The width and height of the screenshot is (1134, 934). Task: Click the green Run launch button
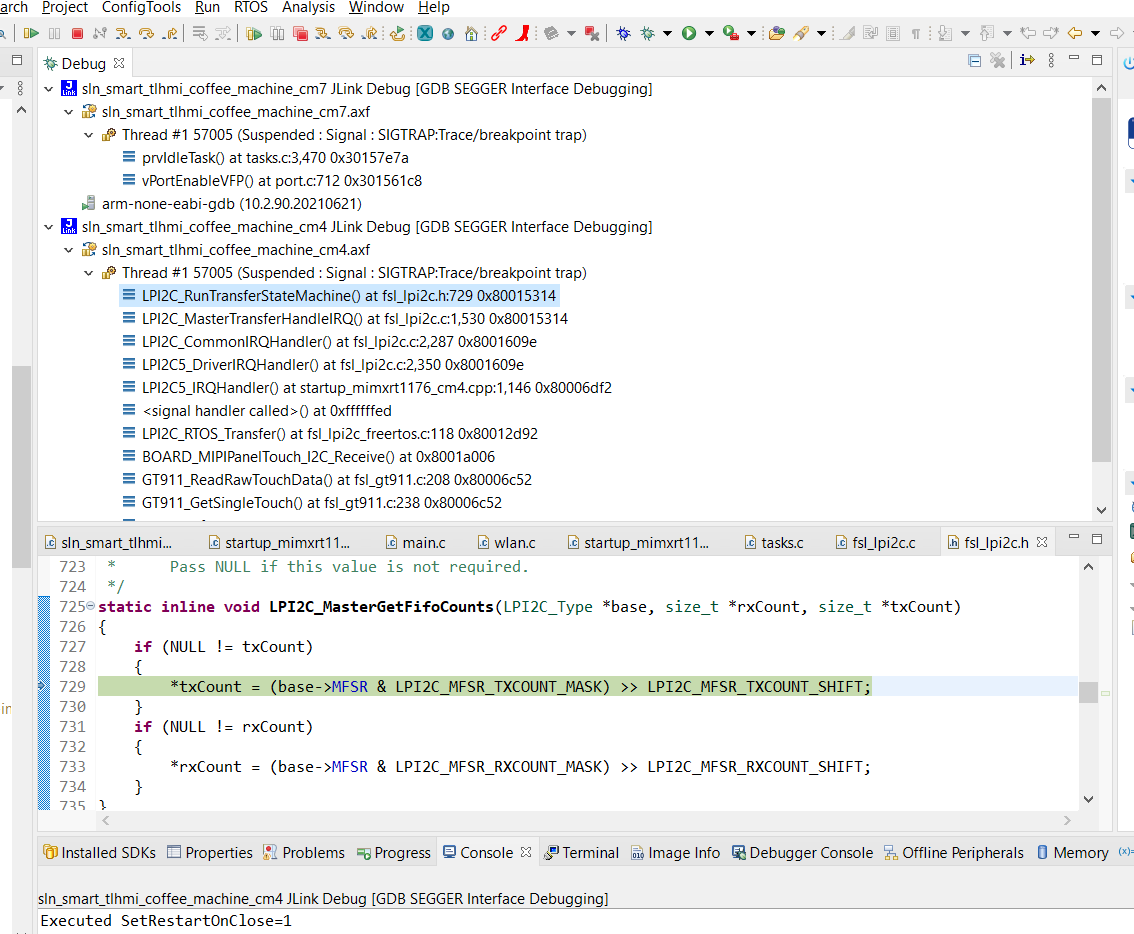(x=689, y=33)
